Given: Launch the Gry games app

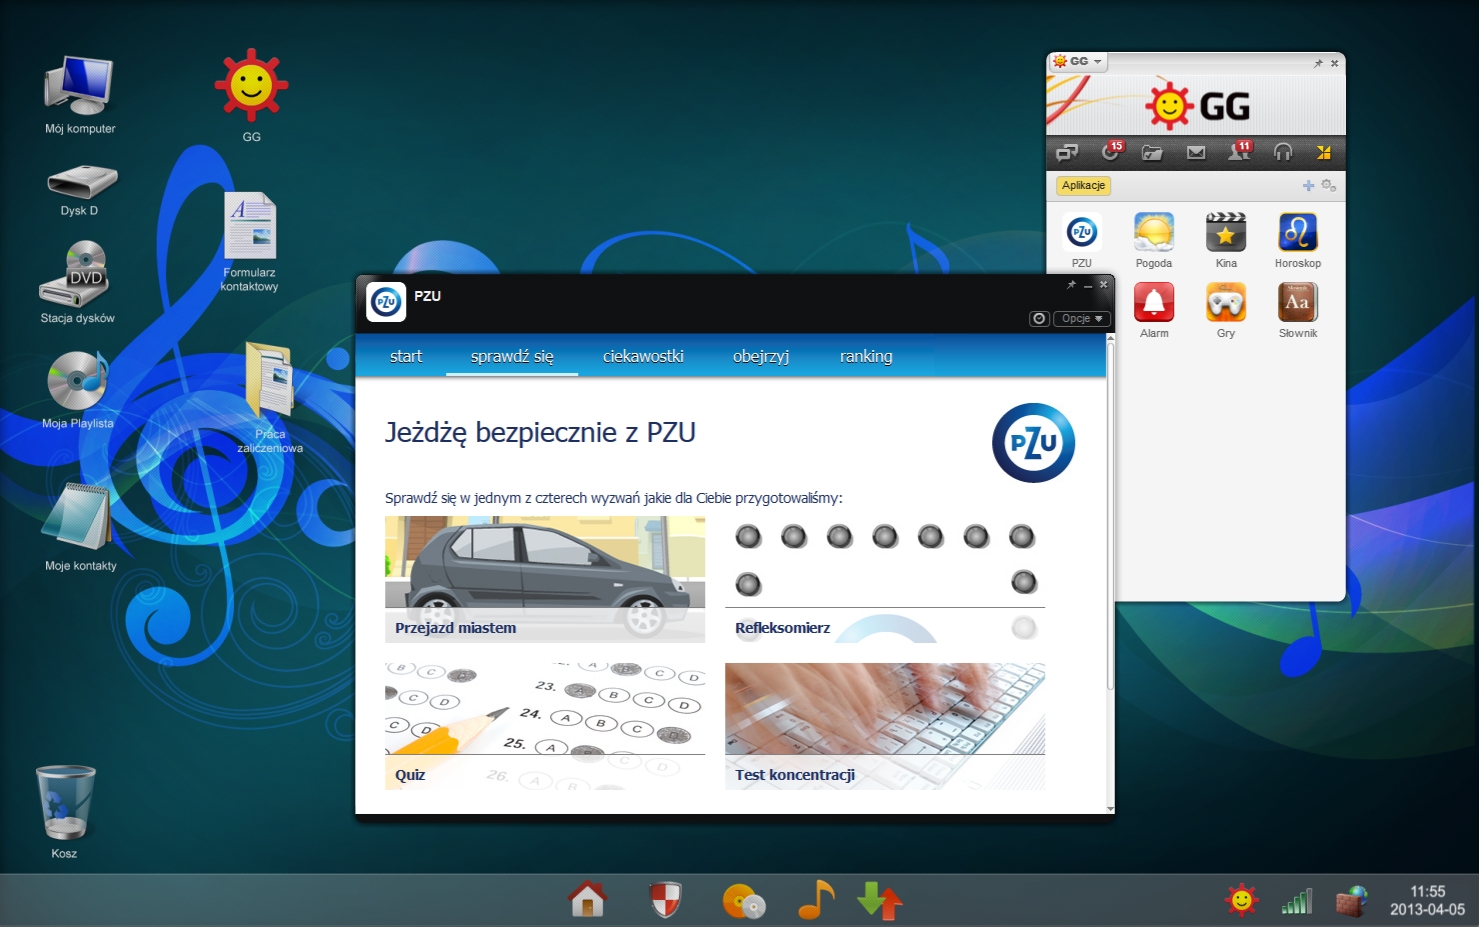Looking at the screenshot, I should pos(1225,303).
